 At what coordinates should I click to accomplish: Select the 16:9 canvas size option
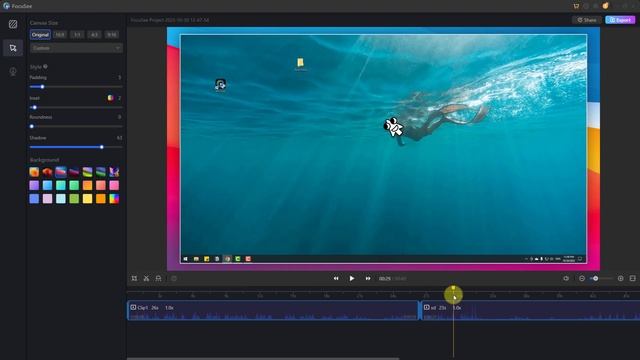pyautogui.click(x=60, y=35)
